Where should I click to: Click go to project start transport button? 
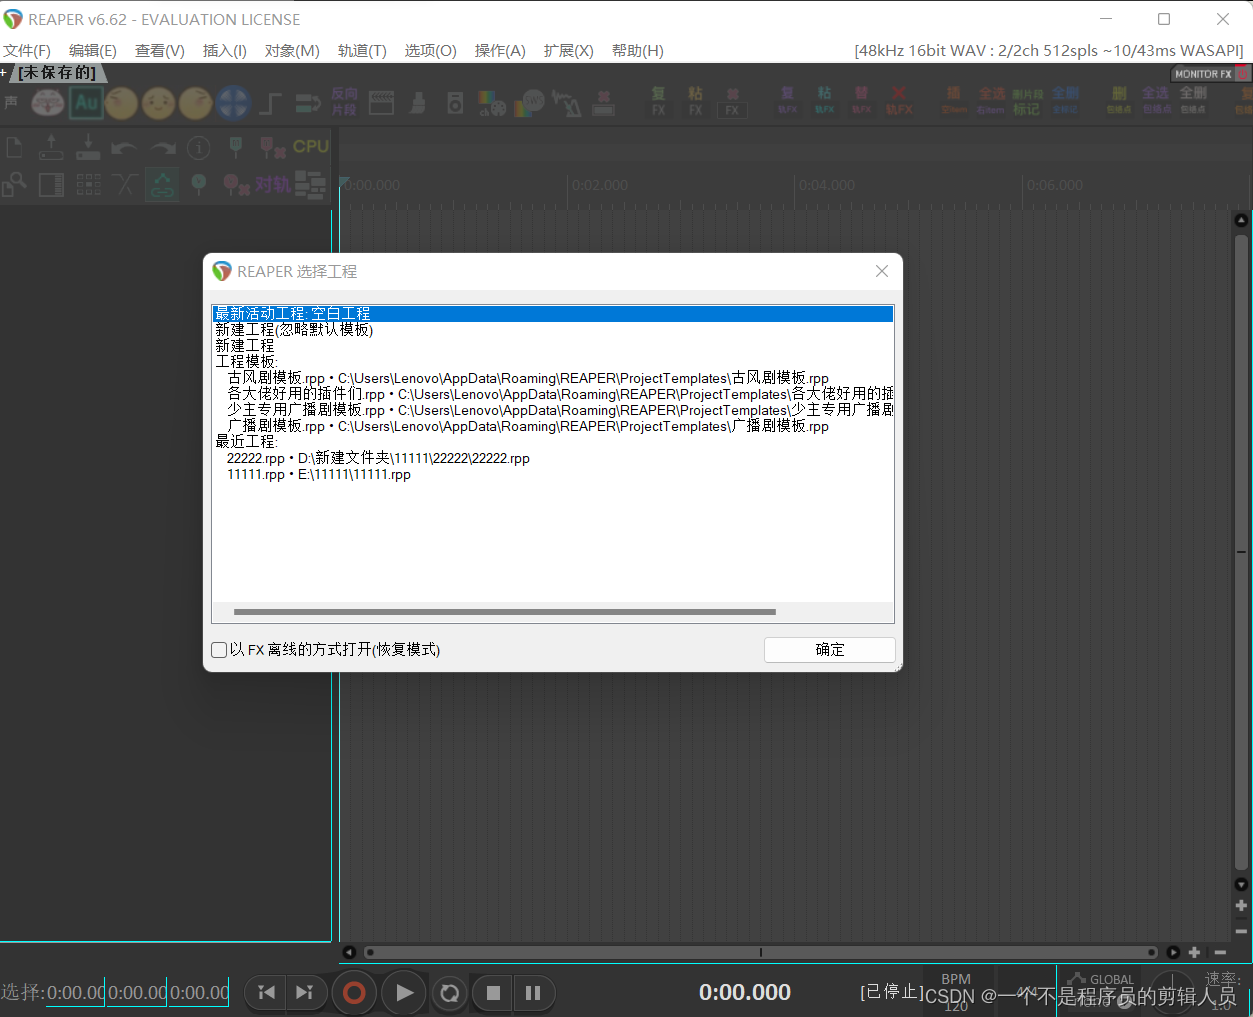[266, 992]
